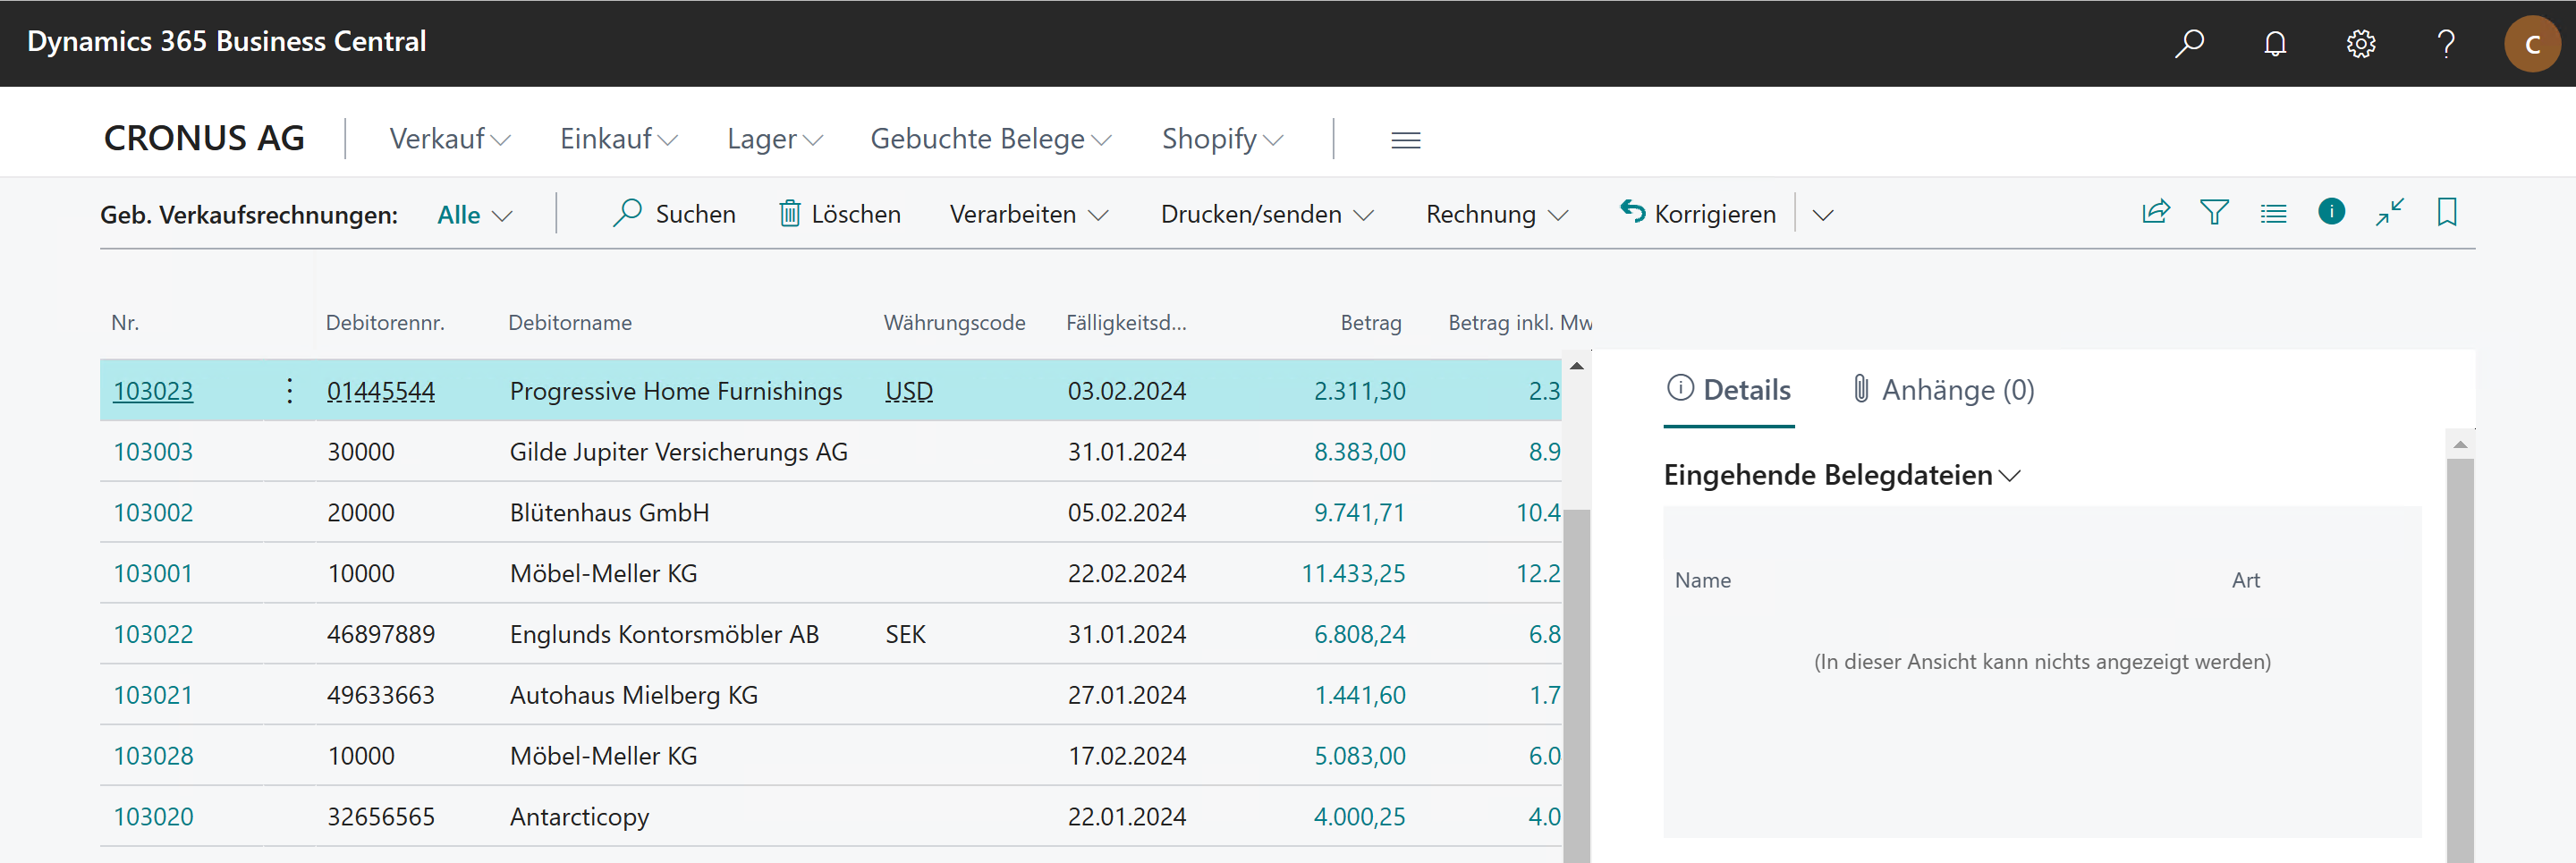Show more actions chevron after Korrigieren

(1822, 215)
